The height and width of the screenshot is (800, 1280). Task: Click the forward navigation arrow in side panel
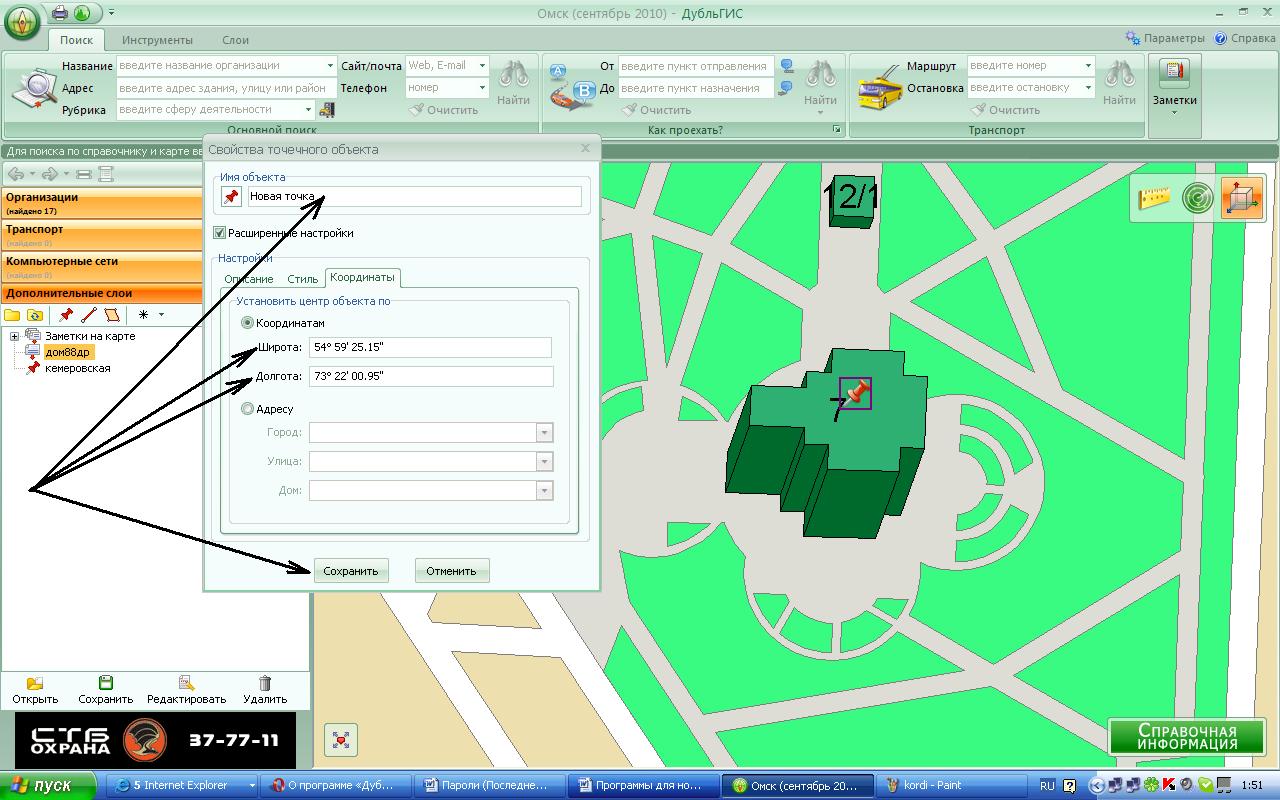(x=50, y=174)
